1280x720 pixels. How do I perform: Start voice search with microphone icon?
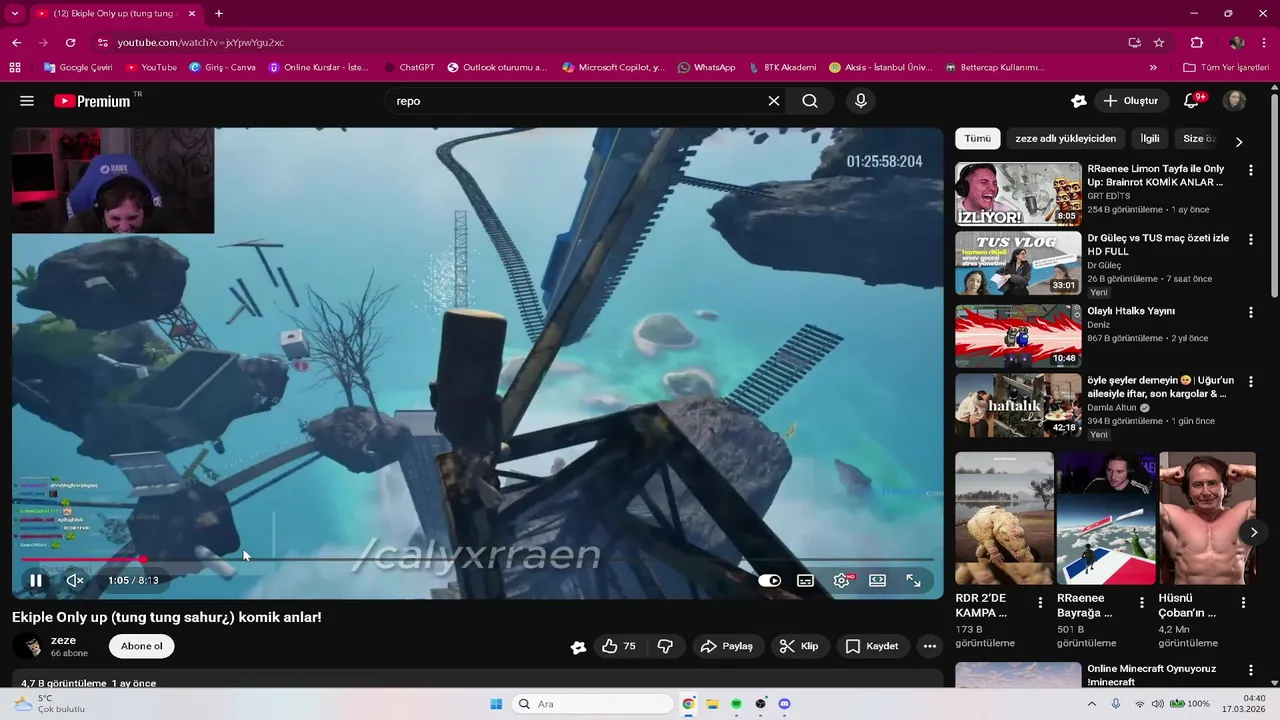pos(860,101)
